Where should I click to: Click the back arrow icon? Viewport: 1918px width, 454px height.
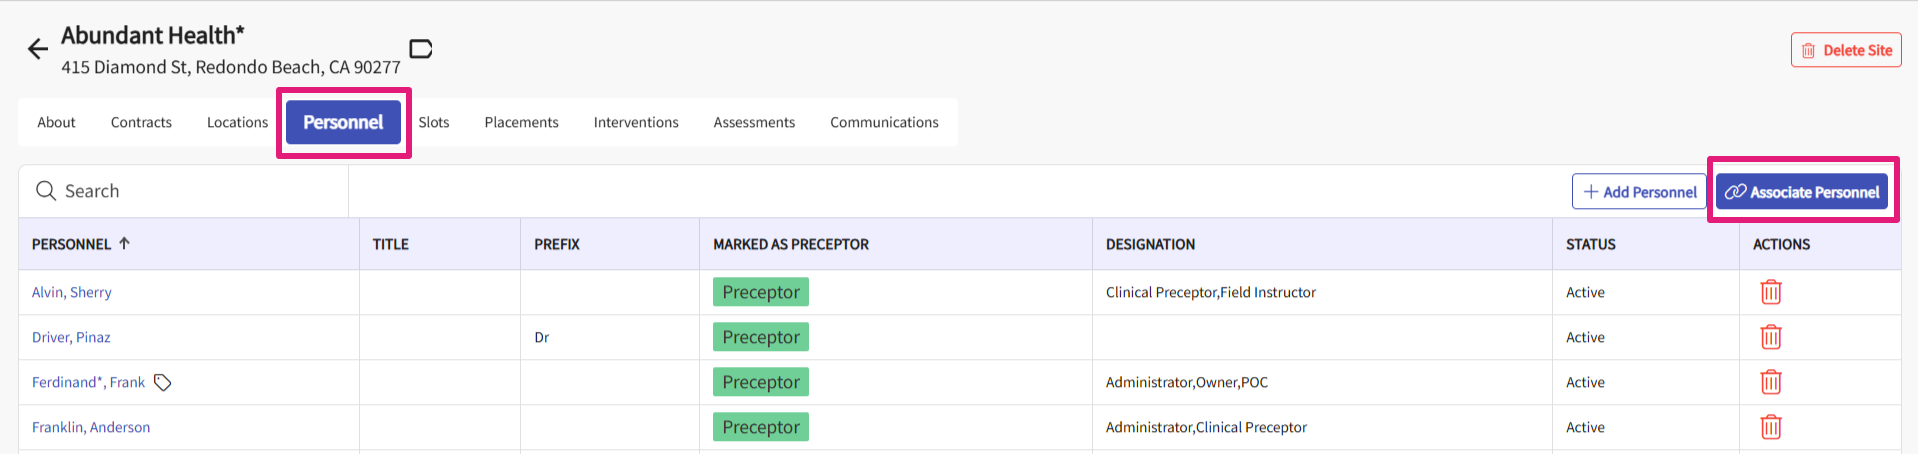(x=38, y=49)
